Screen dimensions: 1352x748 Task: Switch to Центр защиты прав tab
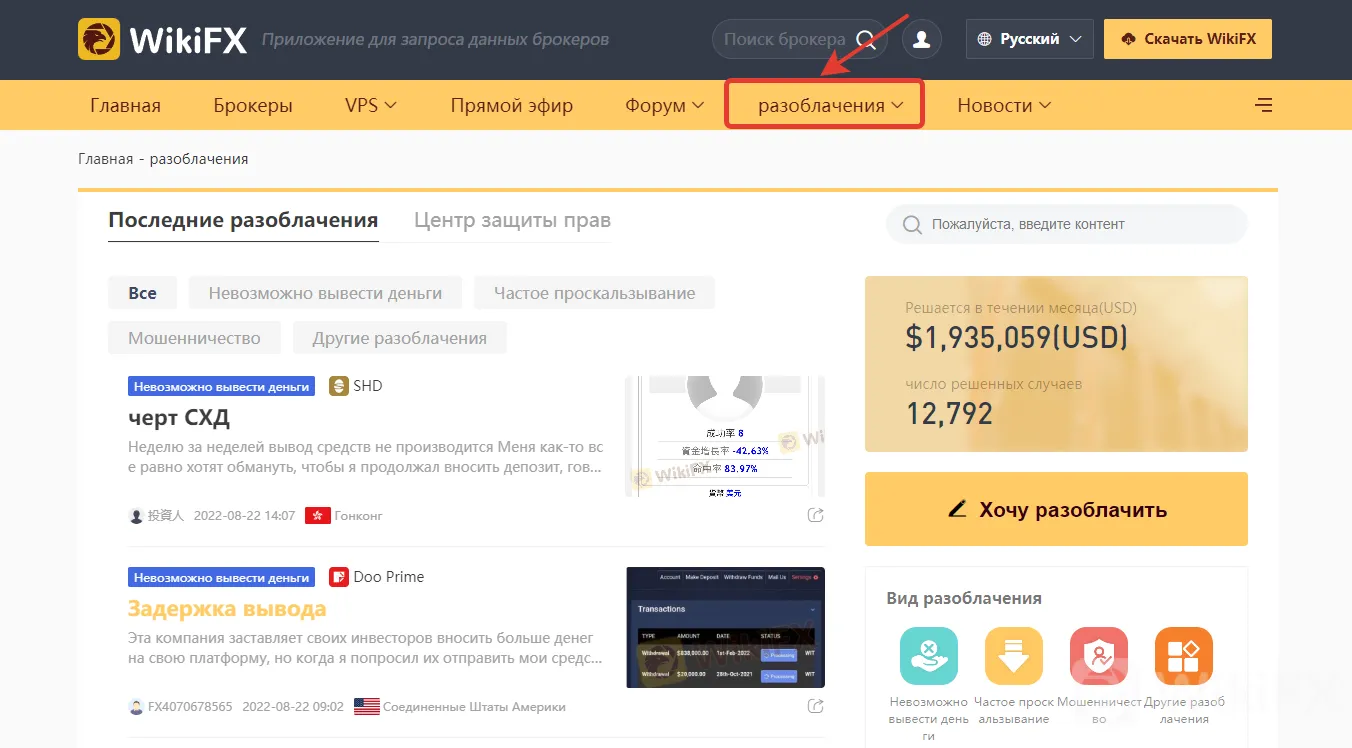pyautogui.click(x=512, y=220)
